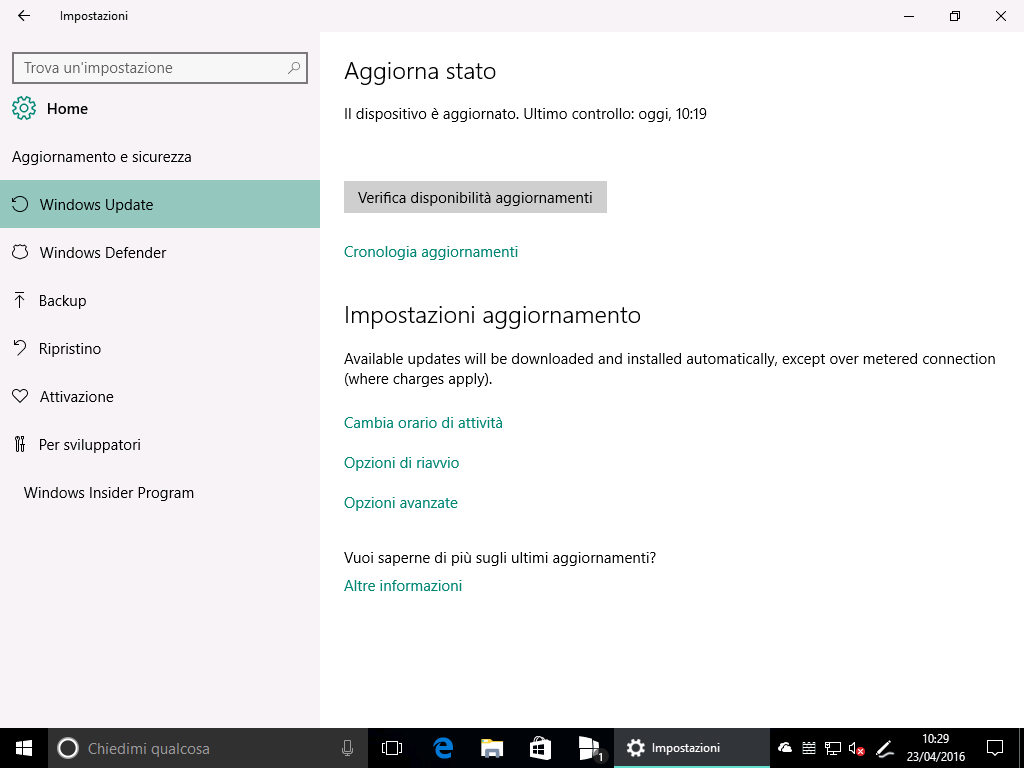Open Opzioni di riavvio link
Viewport: 1024px width, 768px height.
[x=402, y=462]
